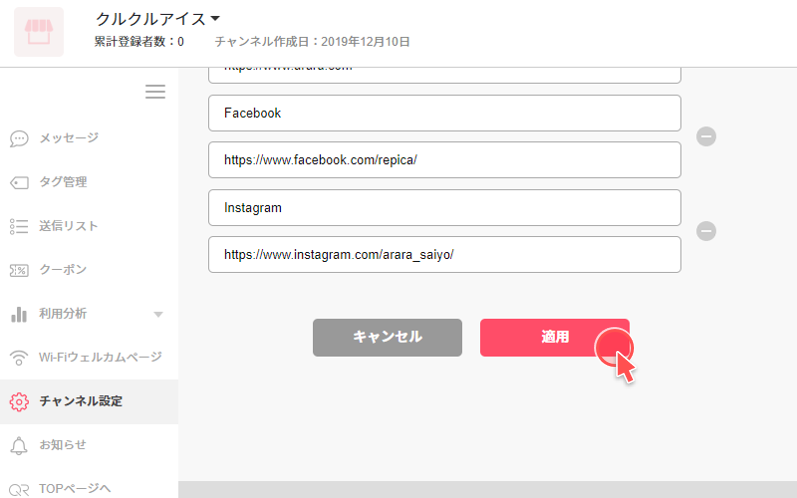Click the 送信リスト list icon
Image resolution: width=797 pixels, height=498 pixels.
click(19, 226)
